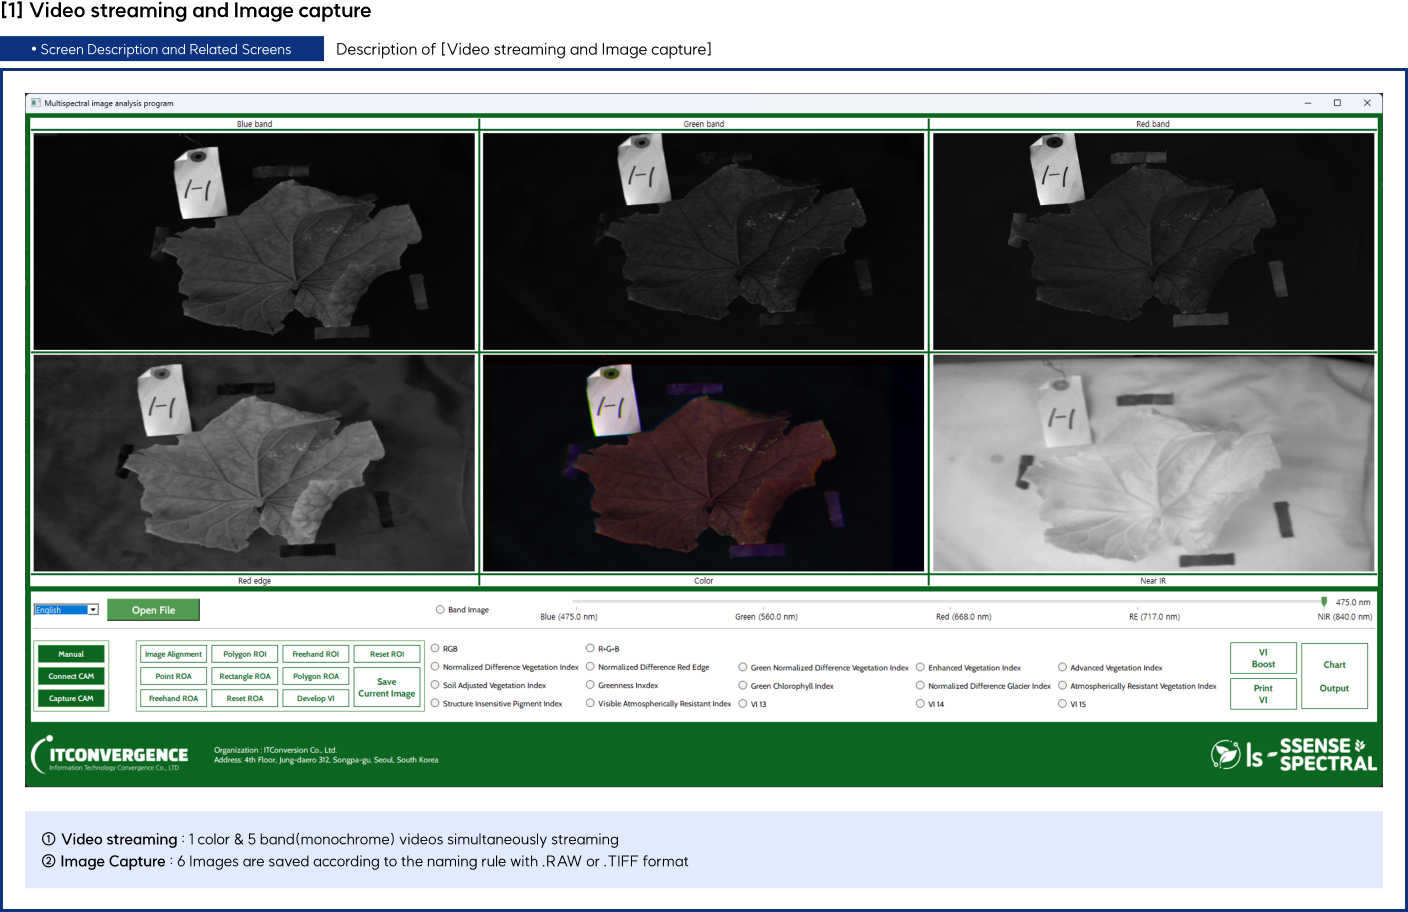Select the Polygon ROI tool

point(244,653)
